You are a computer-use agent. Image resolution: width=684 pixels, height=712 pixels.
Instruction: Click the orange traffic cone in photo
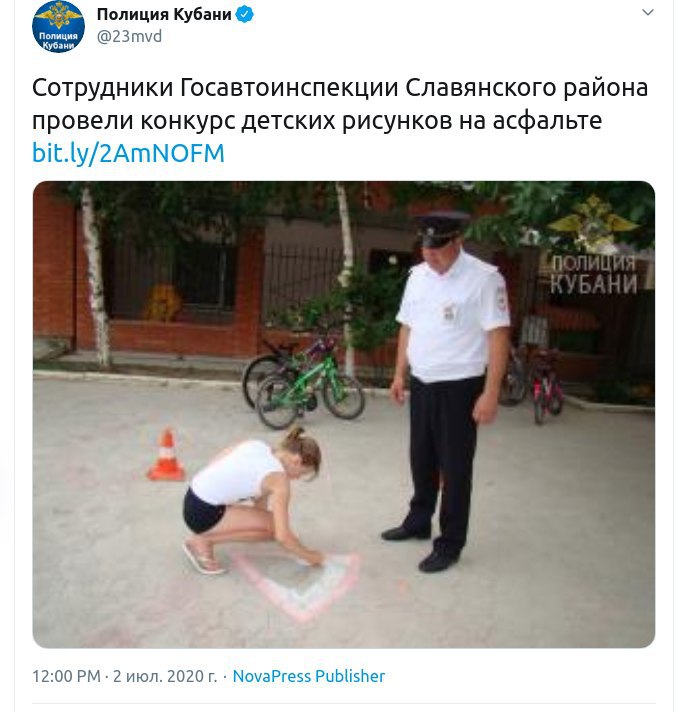click(166, 455)
